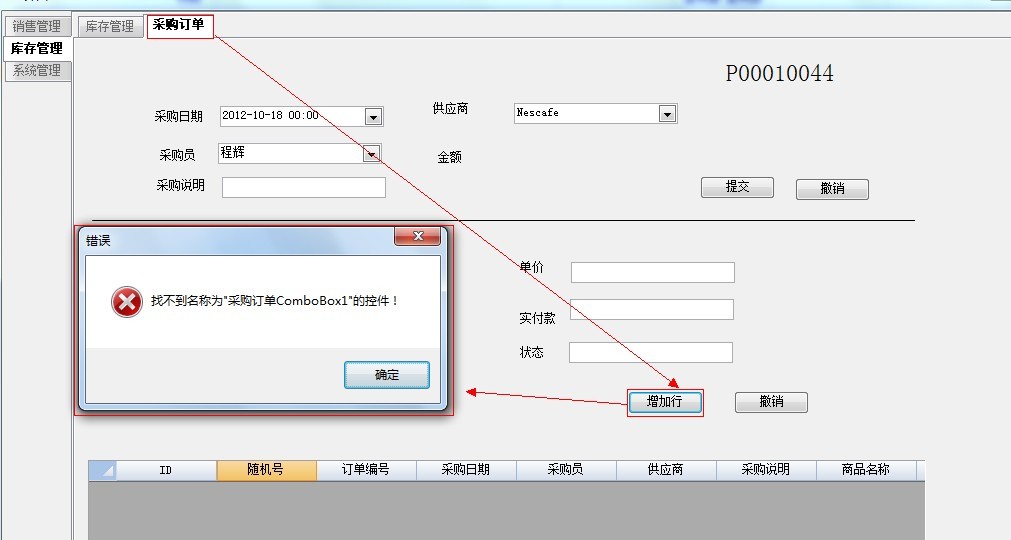Close the 错误 dialog with the X
The image size is (1011, 540).
[418, 236]
